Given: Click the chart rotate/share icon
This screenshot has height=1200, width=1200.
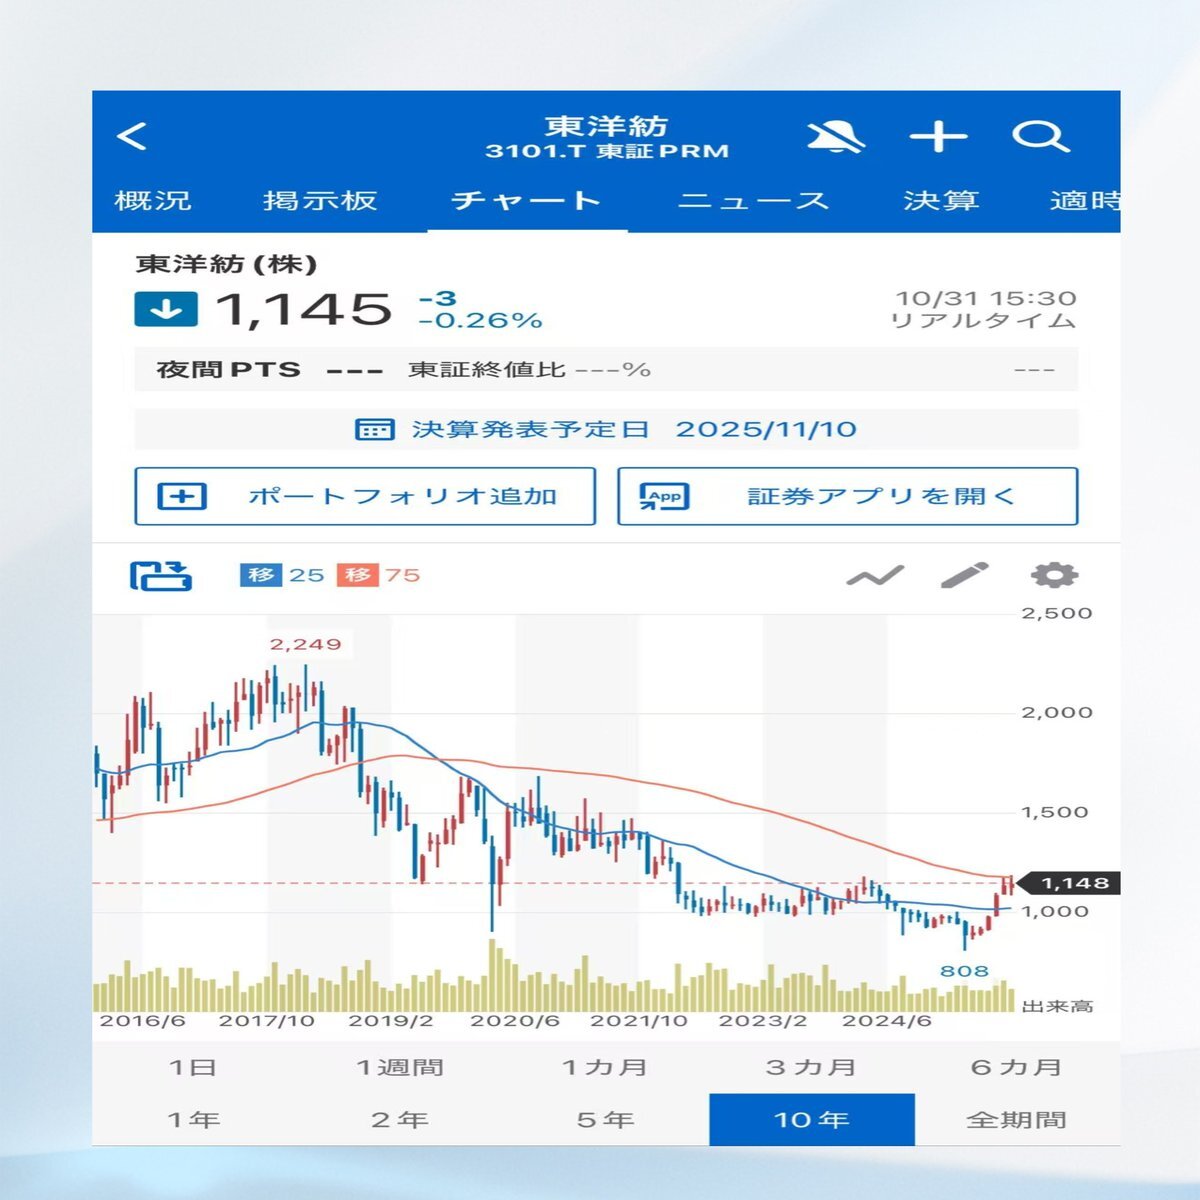Looking at the screenshot, I should 161,575.
